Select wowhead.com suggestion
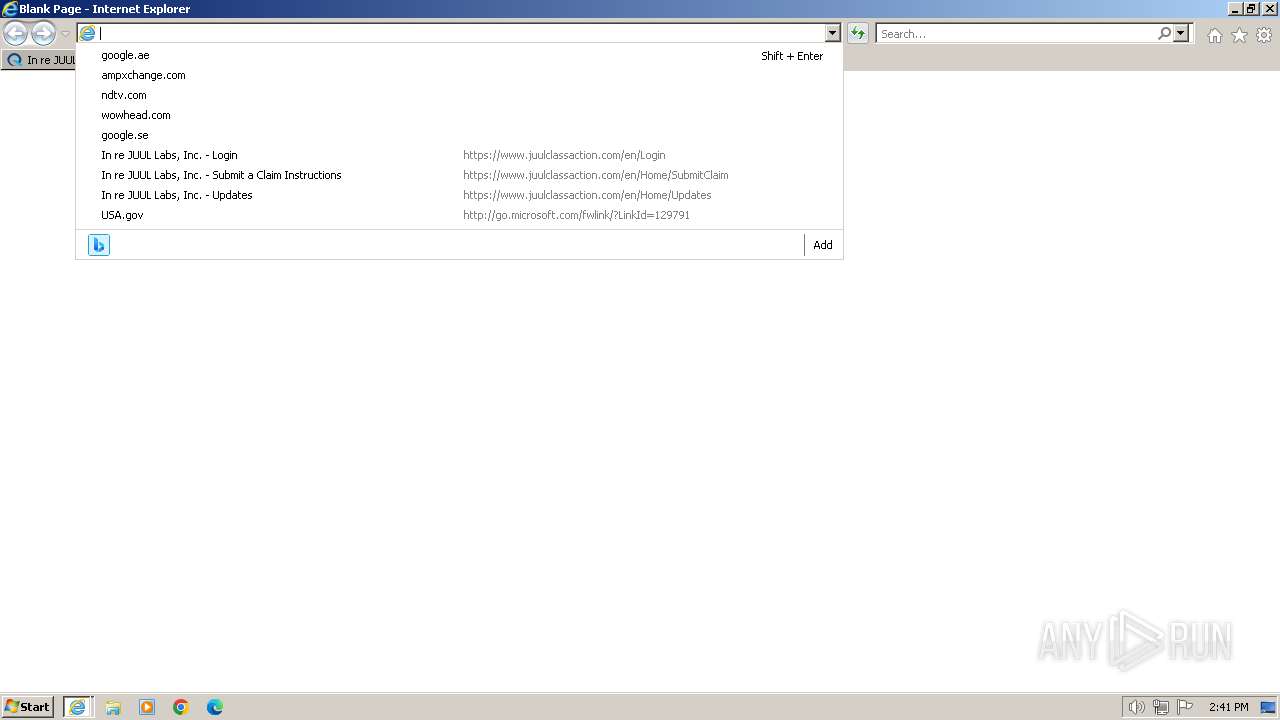This screenshot has height=720, width=1280. 459,115
